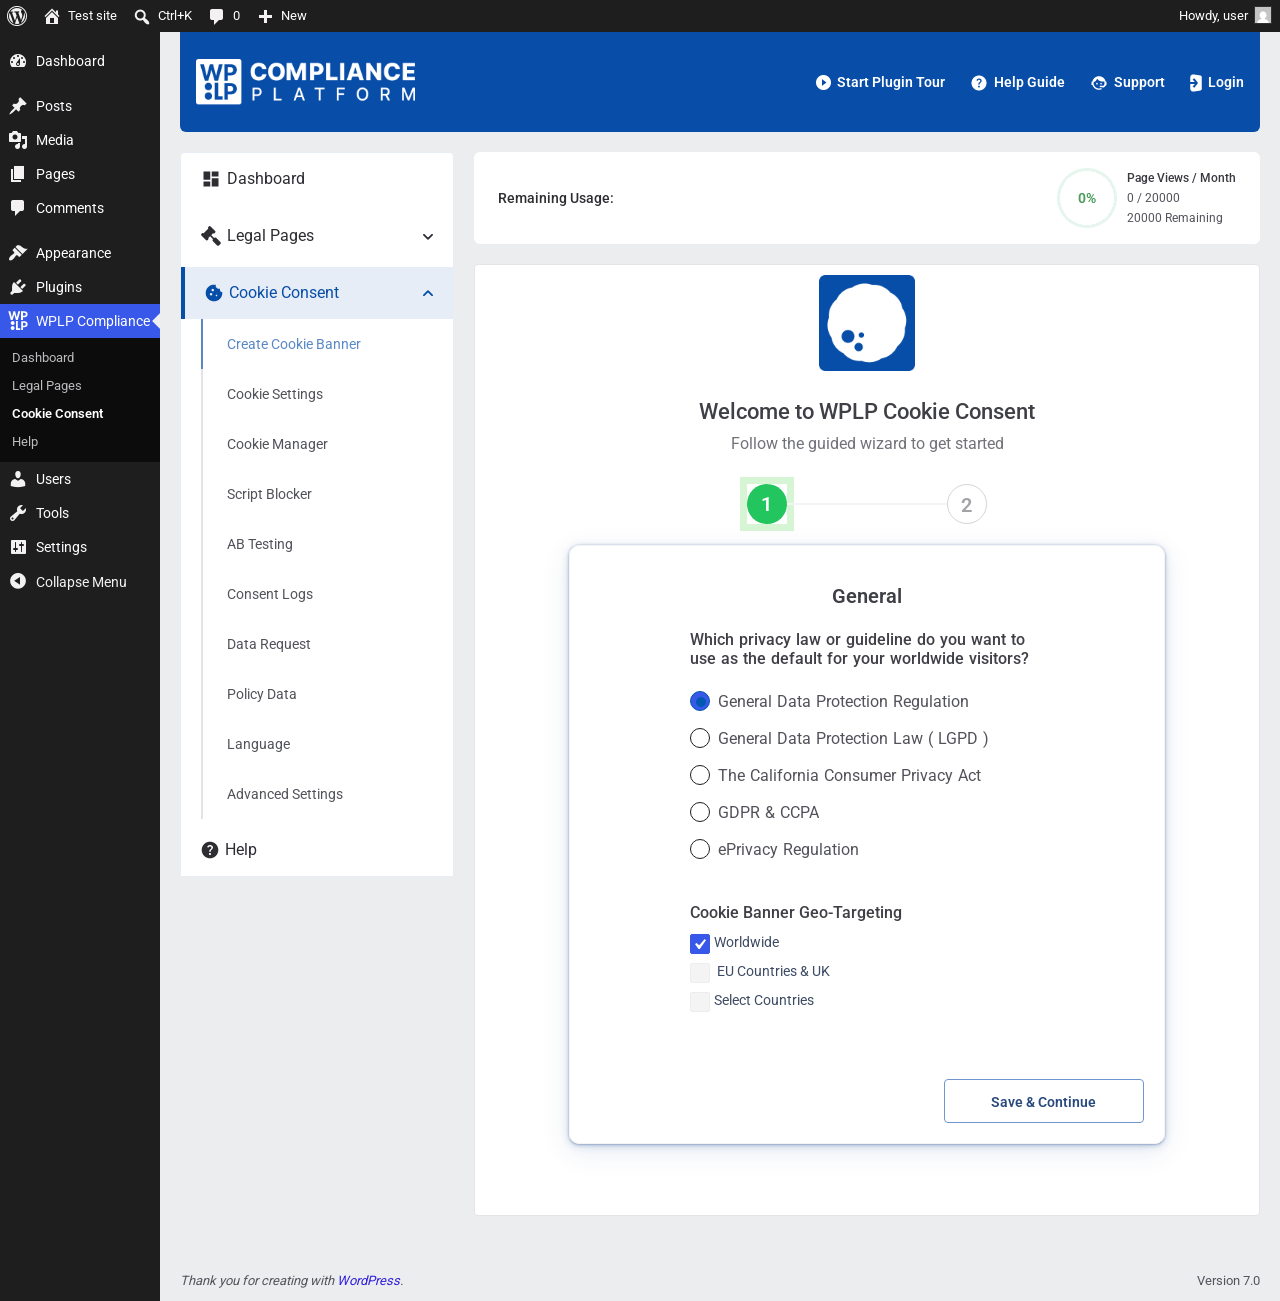Click the WPLP Compliance Platform logo
Screen dimensions: 1280x1301
[306, 82]
